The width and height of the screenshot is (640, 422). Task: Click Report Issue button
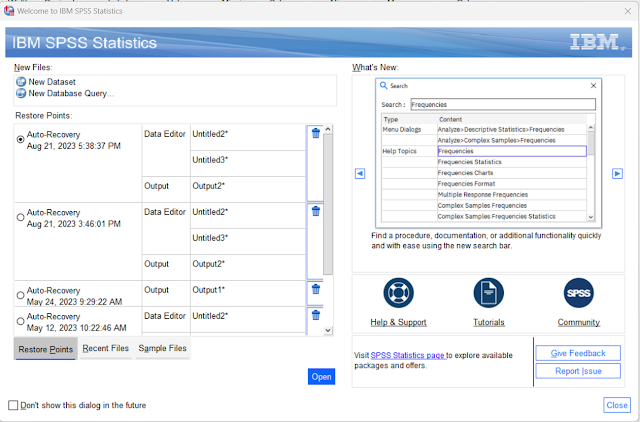click(x=578, y=371)
